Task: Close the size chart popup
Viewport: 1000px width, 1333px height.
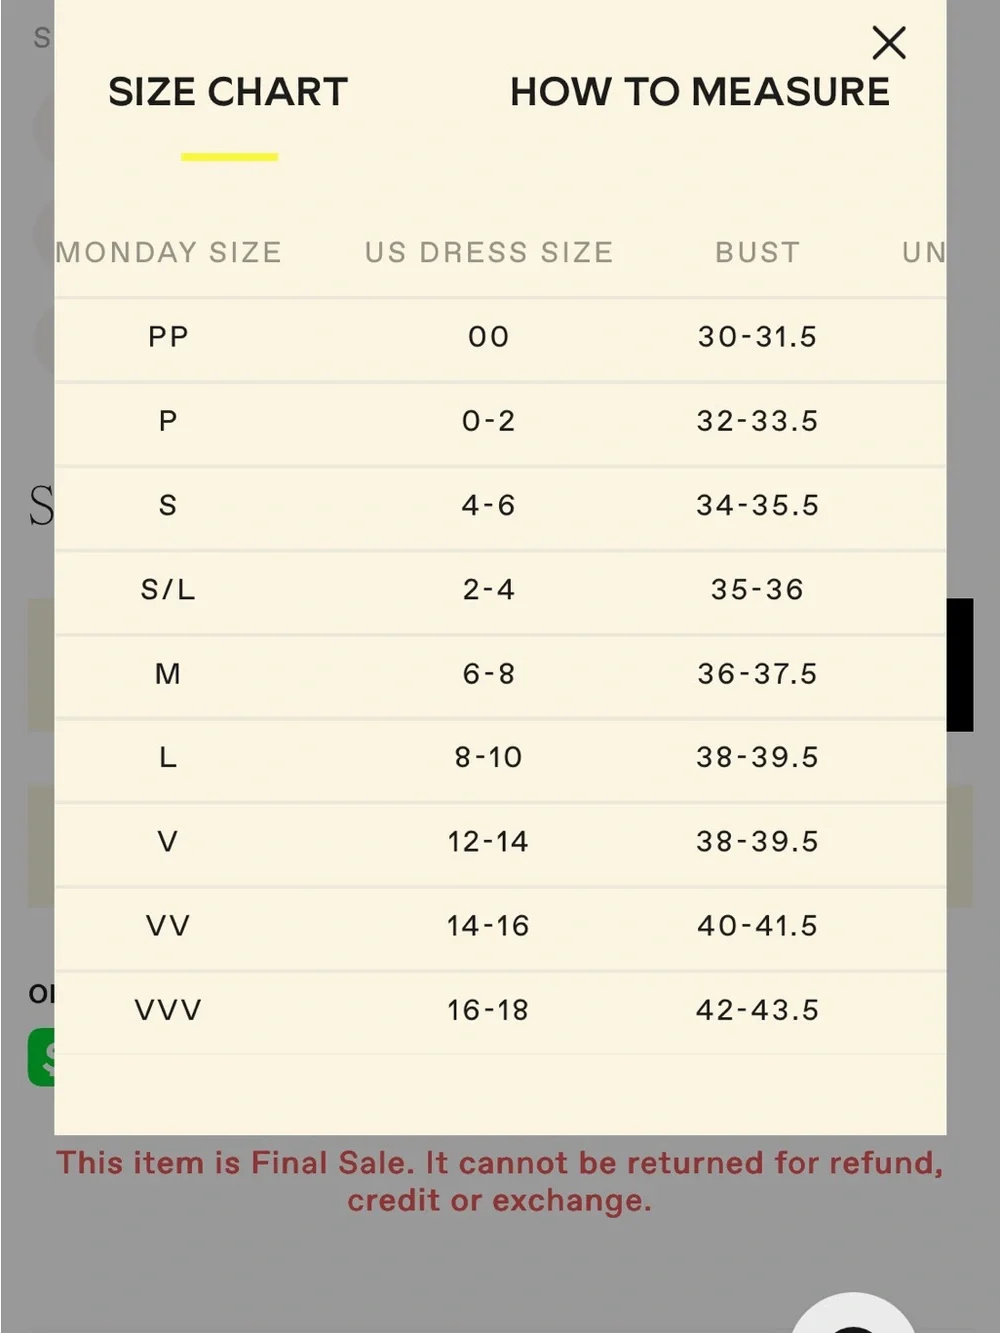Action: click(x=888, y=43)
